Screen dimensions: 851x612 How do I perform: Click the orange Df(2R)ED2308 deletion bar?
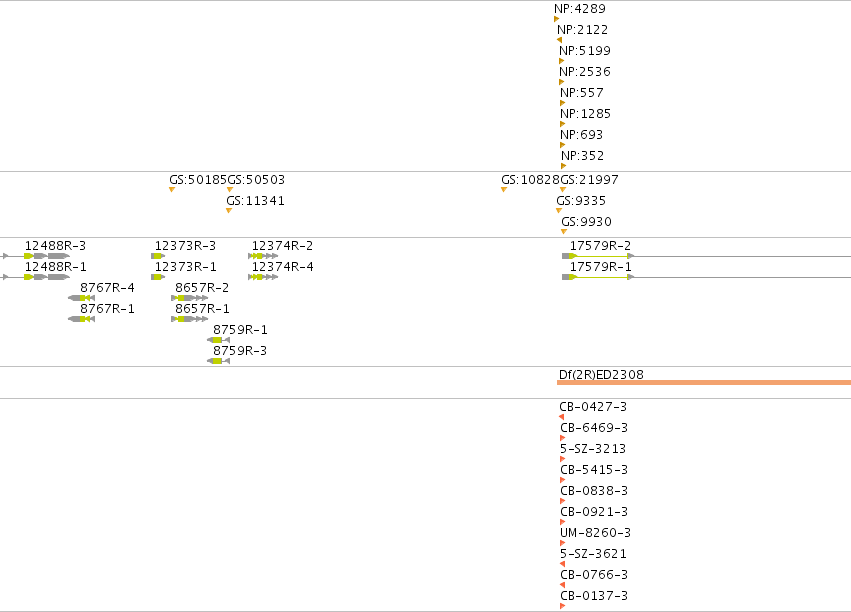tap(704, 383)
